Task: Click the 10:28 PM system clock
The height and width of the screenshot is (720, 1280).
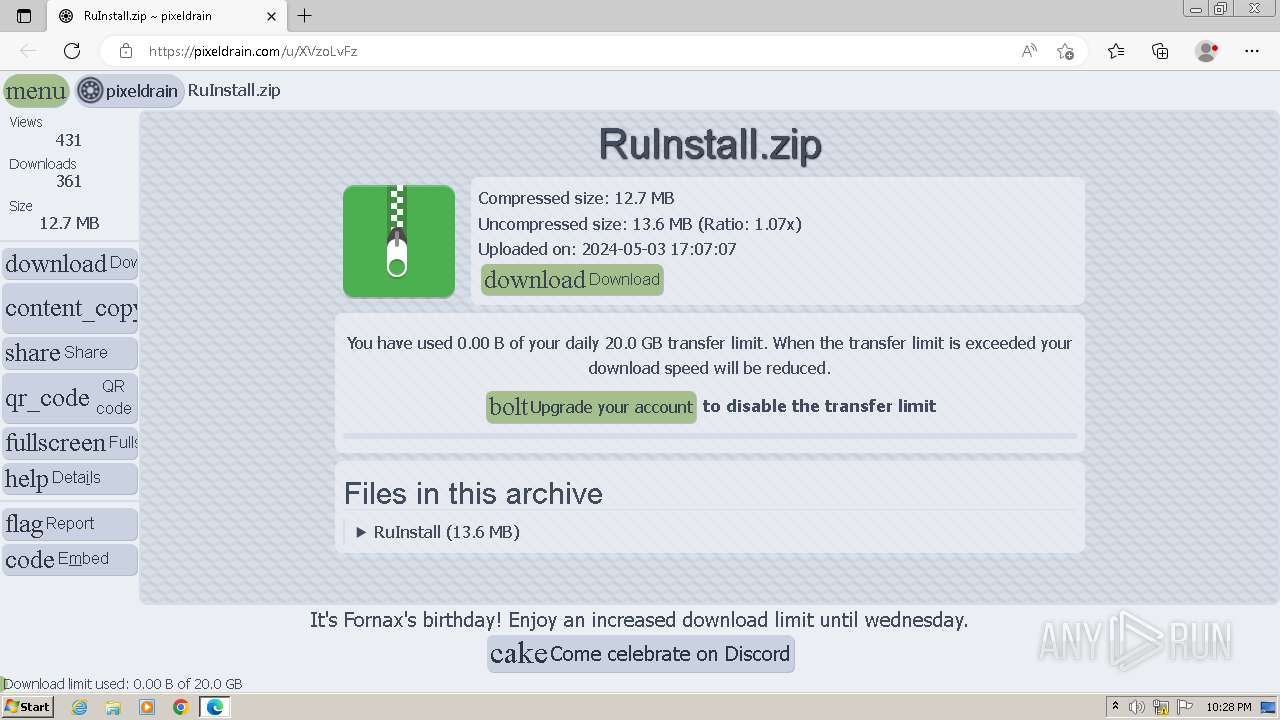Action: 1228,707
